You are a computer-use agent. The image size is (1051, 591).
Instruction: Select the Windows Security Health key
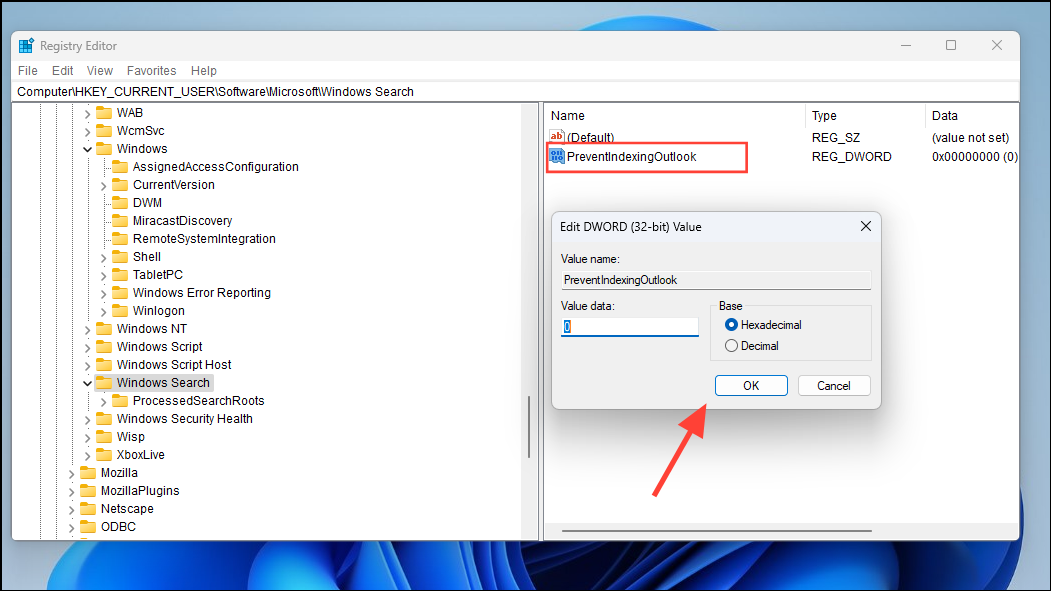coord(184,419)
